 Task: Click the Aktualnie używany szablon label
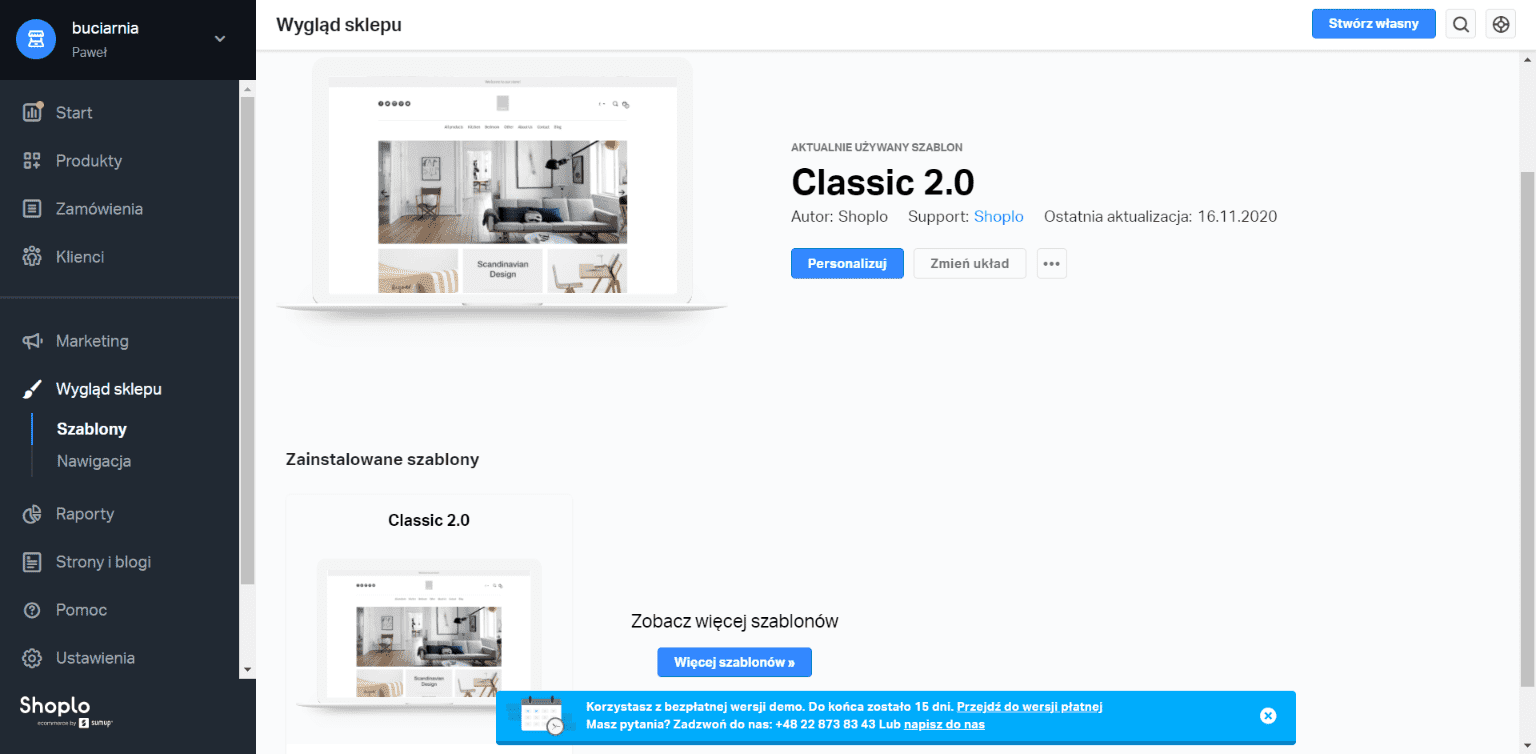point(877,147)
